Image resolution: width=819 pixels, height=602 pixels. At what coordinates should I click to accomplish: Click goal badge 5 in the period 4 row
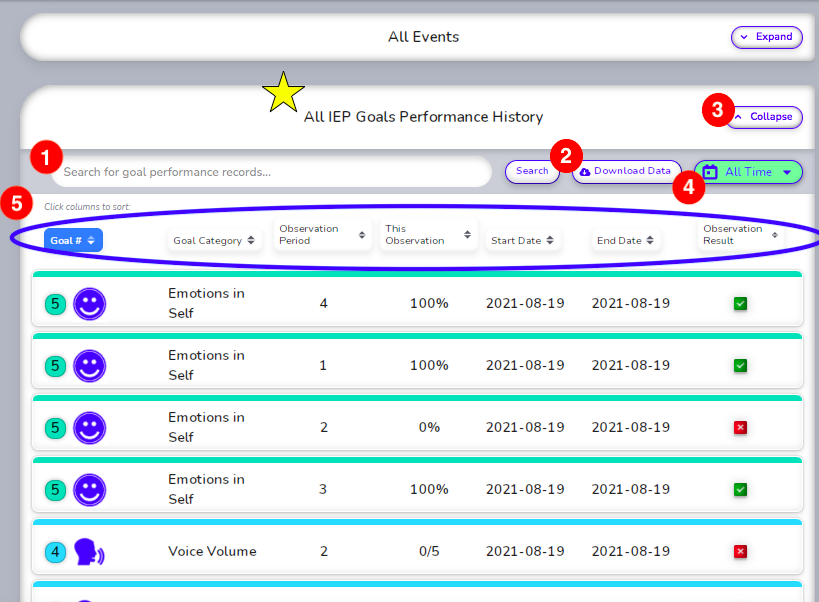click(55, 304)
